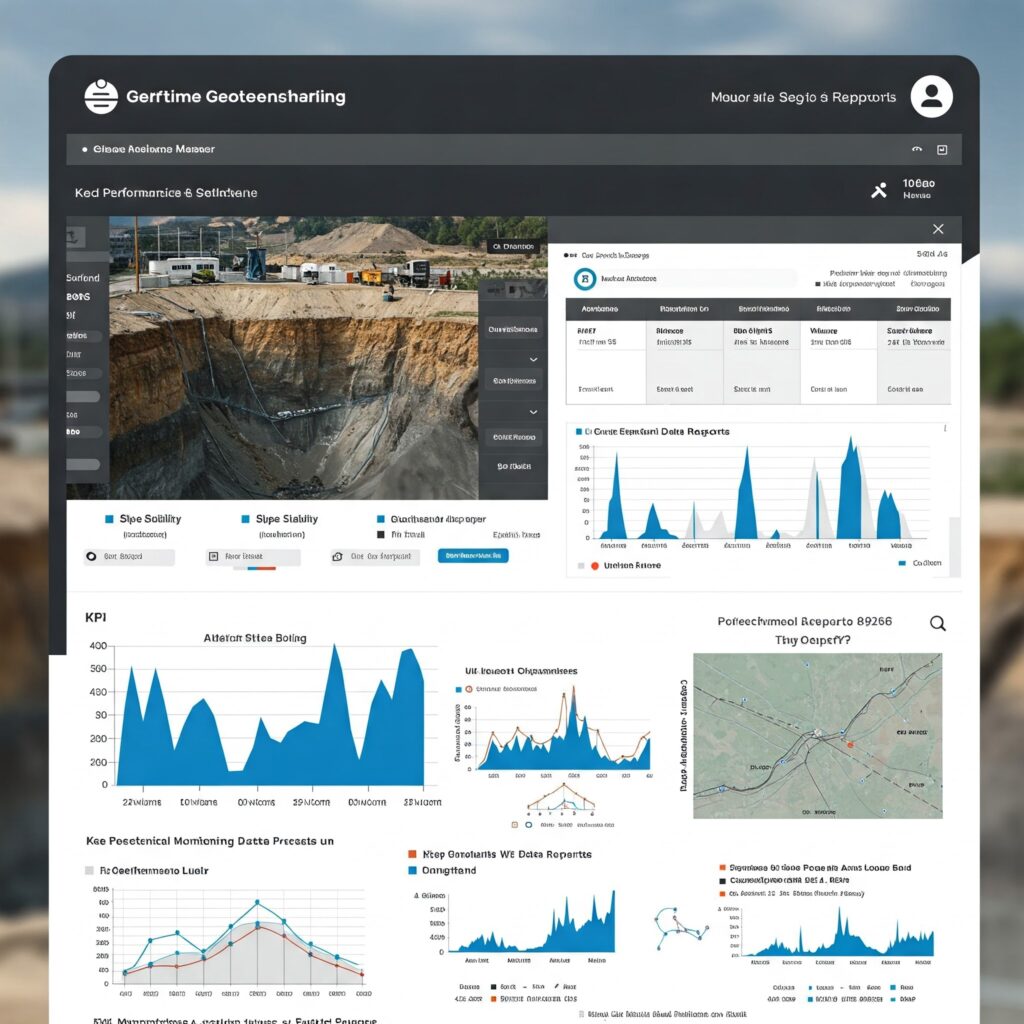Click the blue circular icon above the table
1024x1024 pixels.
585,279
